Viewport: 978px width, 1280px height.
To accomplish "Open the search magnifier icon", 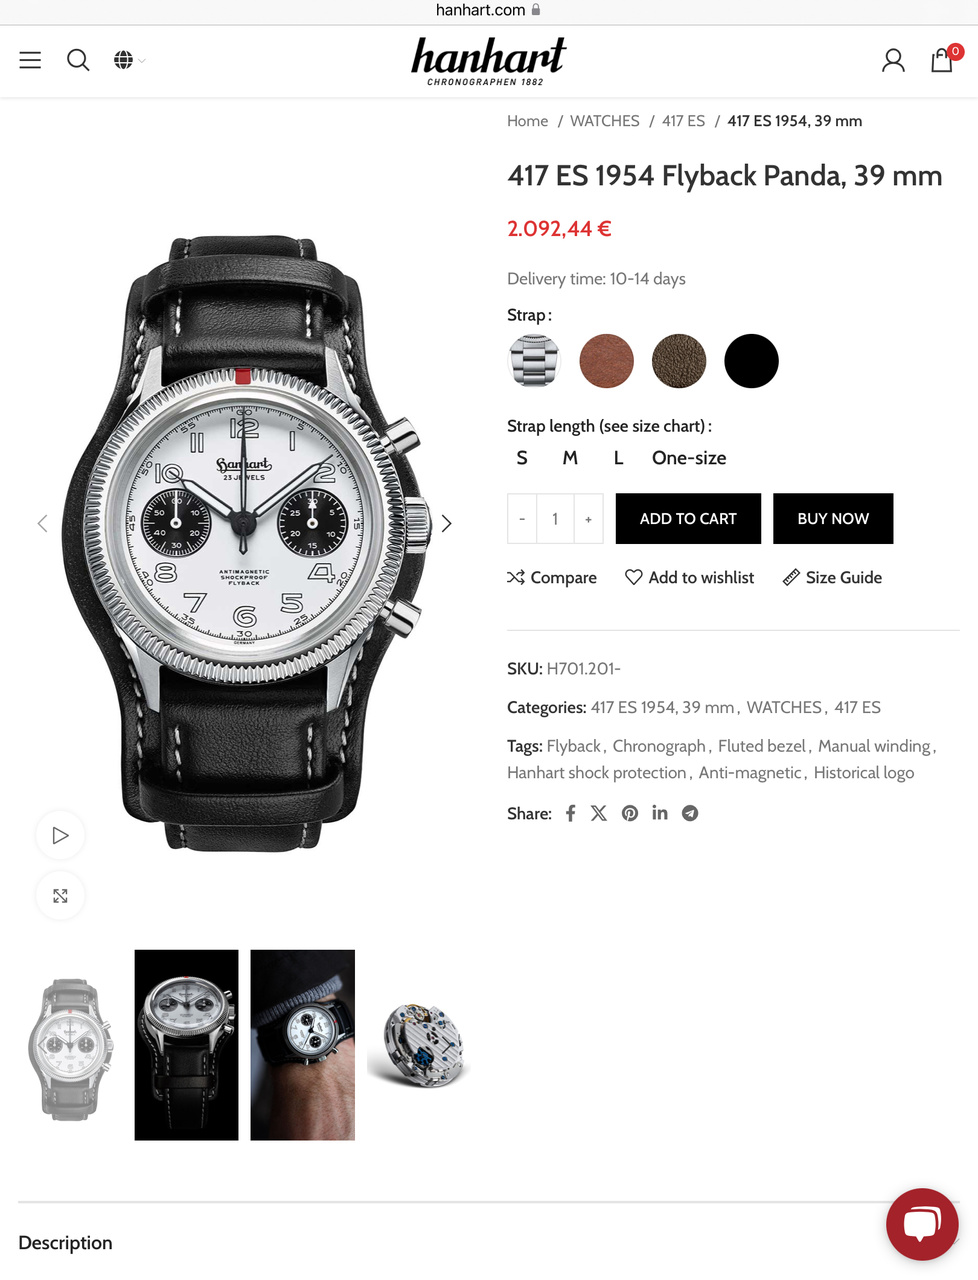I will (x=78, y=60).
